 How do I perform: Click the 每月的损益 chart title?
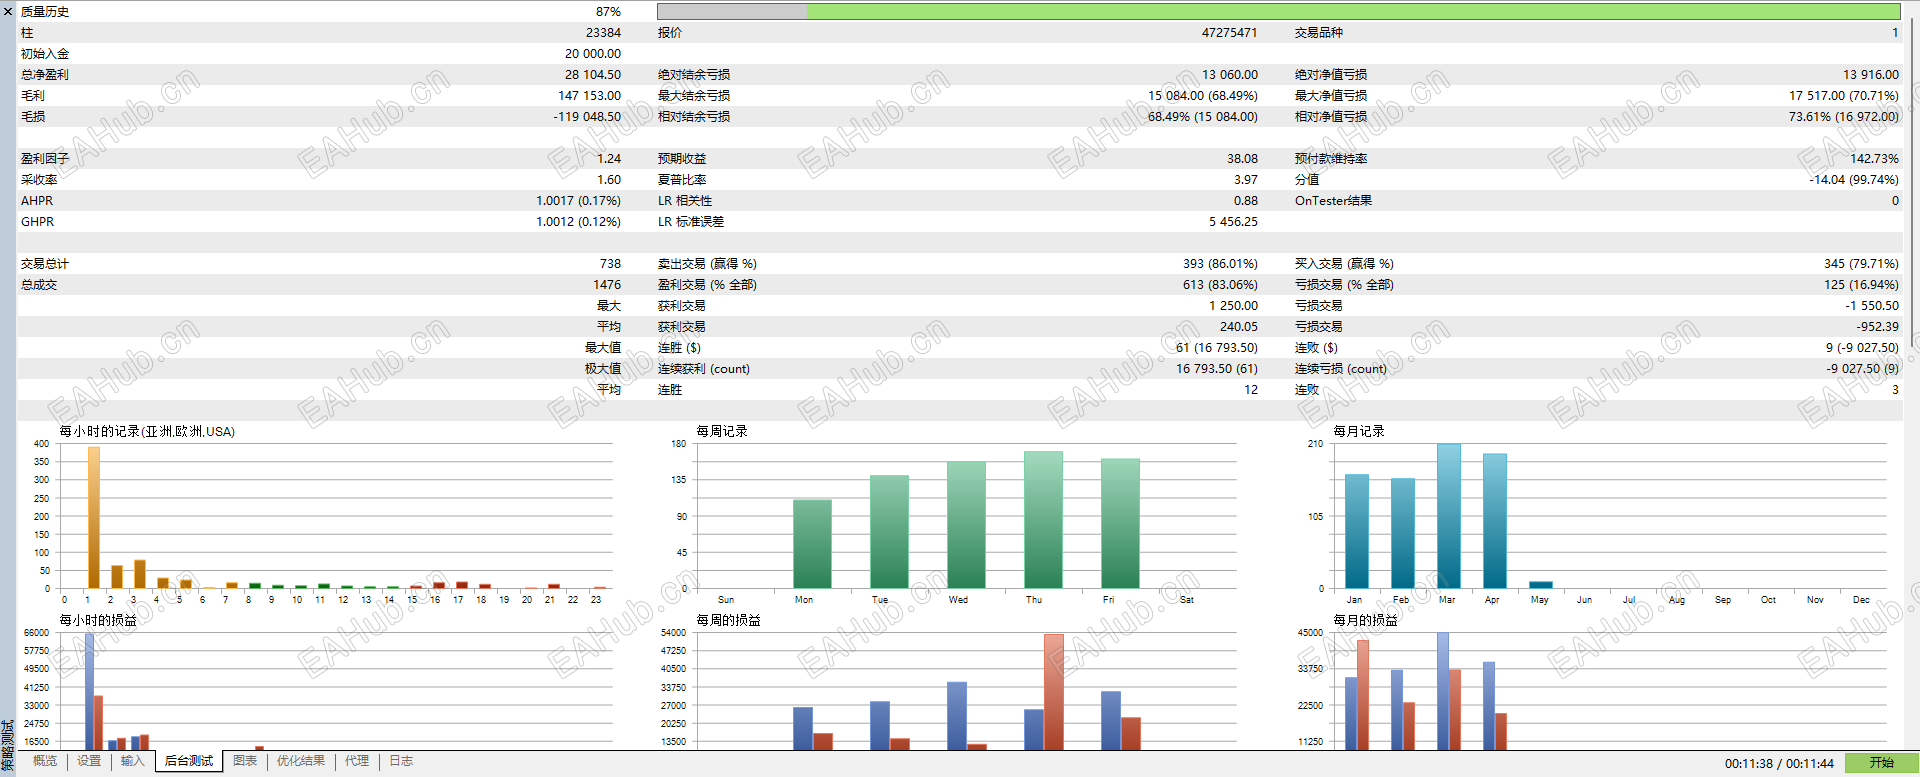click(x=1365, y=620)
